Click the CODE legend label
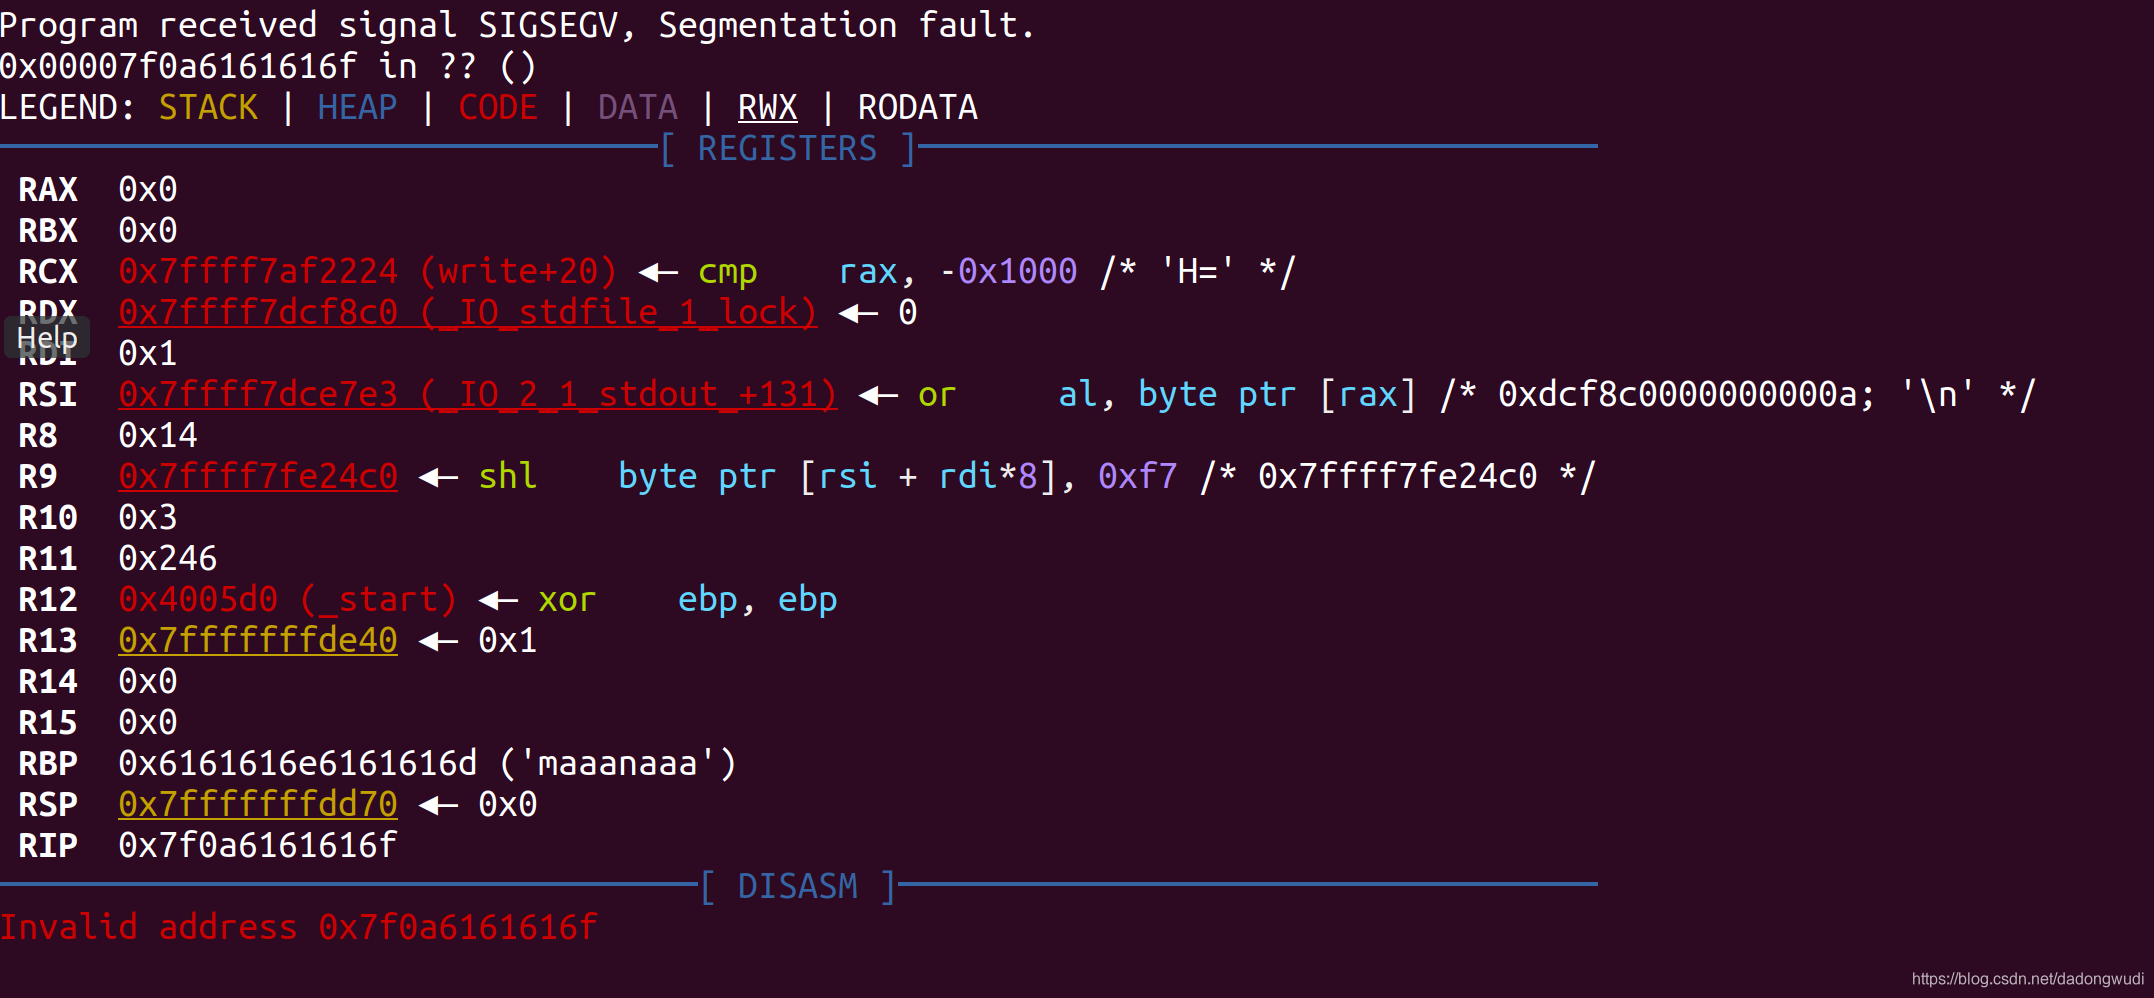 click(x=498, y=108)
